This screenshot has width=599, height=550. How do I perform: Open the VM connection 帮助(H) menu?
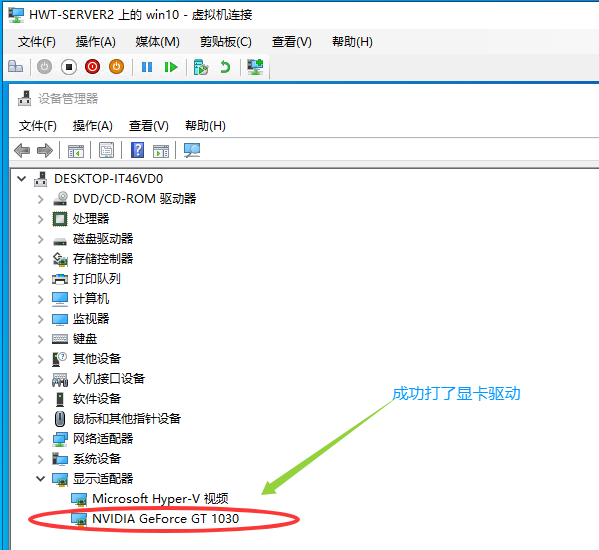pos(352,42)
